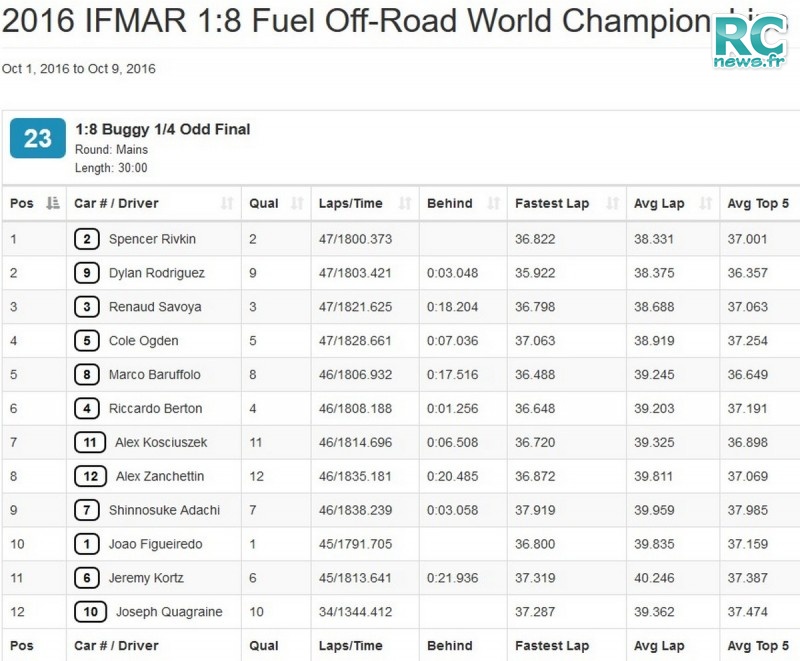Open driver Joseph Quagraine

(x=169, y=612)
